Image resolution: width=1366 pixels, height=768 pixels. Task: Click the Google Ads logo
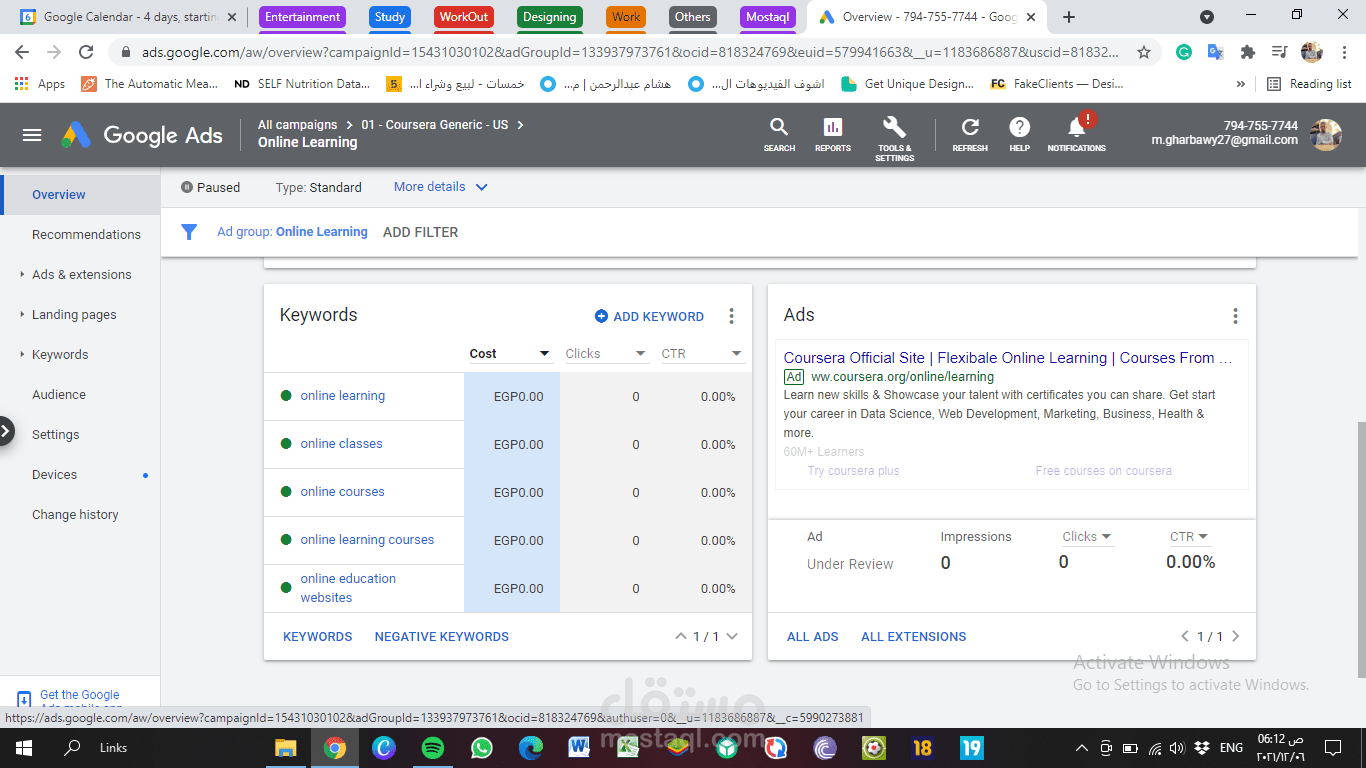pyautogui.click(x=142, y=135)
